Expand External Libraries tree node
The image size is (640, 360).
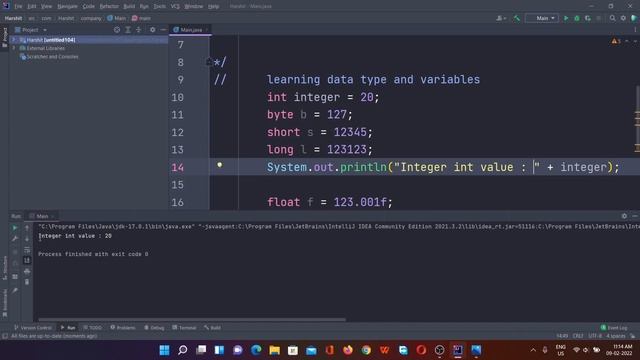14,48
